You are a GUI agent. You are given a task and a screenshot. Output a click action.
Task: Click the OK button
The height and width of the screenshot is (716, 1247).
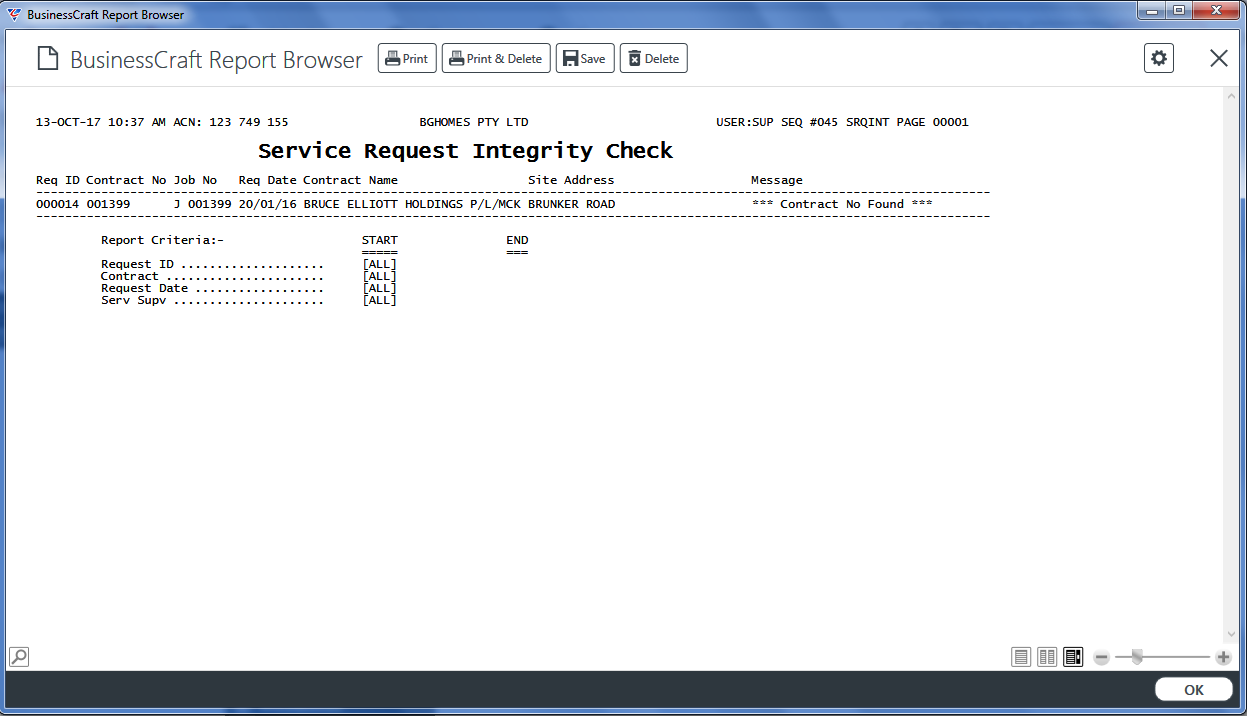(1194, 690)
